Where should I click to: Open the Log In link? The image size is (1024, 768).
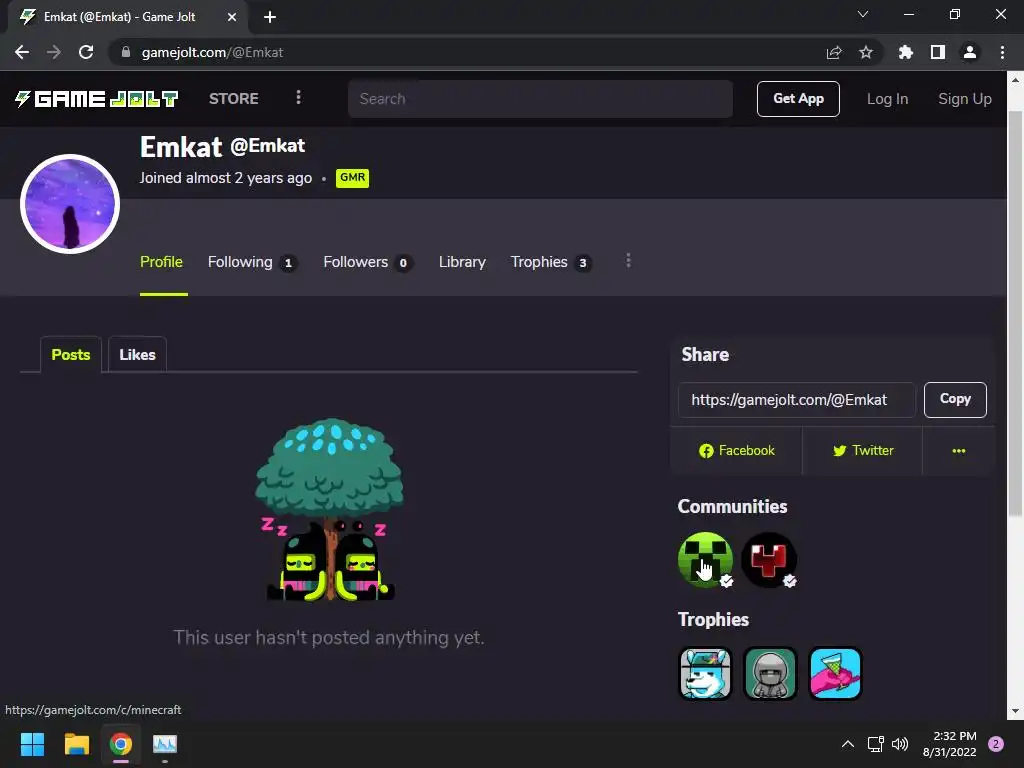pos(887,99)
